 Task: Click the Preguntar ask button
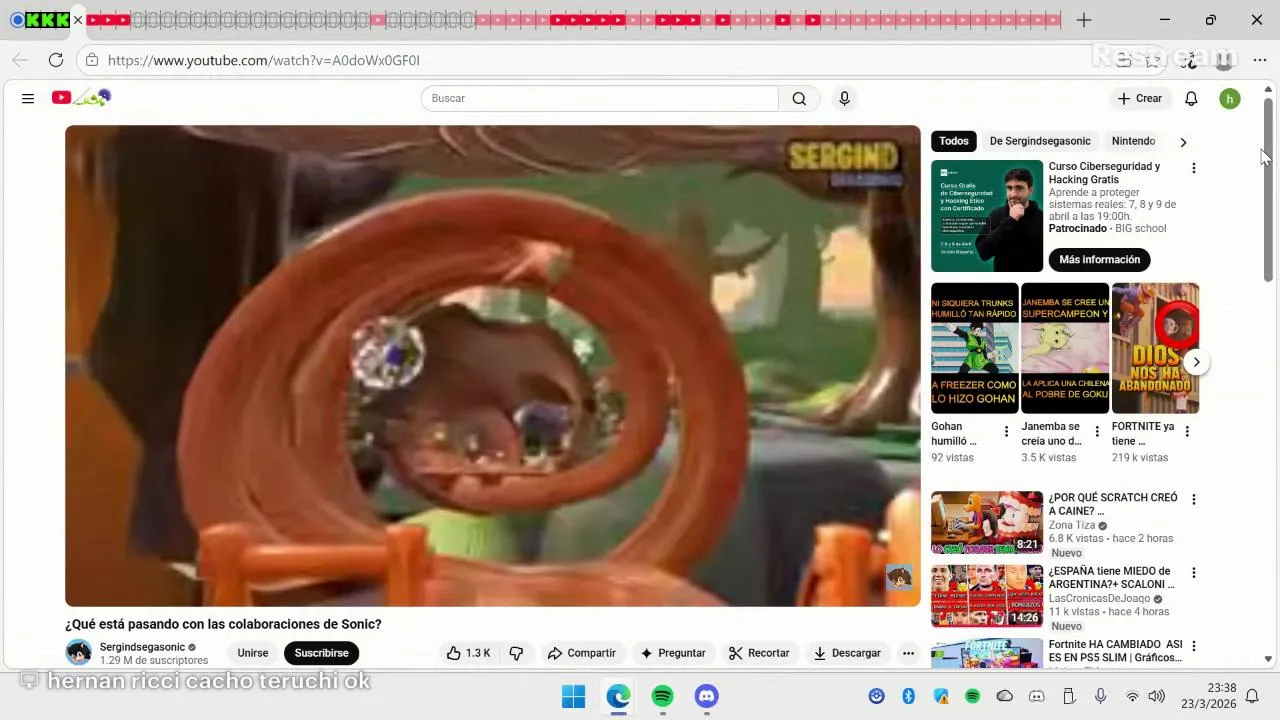point(673,653)
